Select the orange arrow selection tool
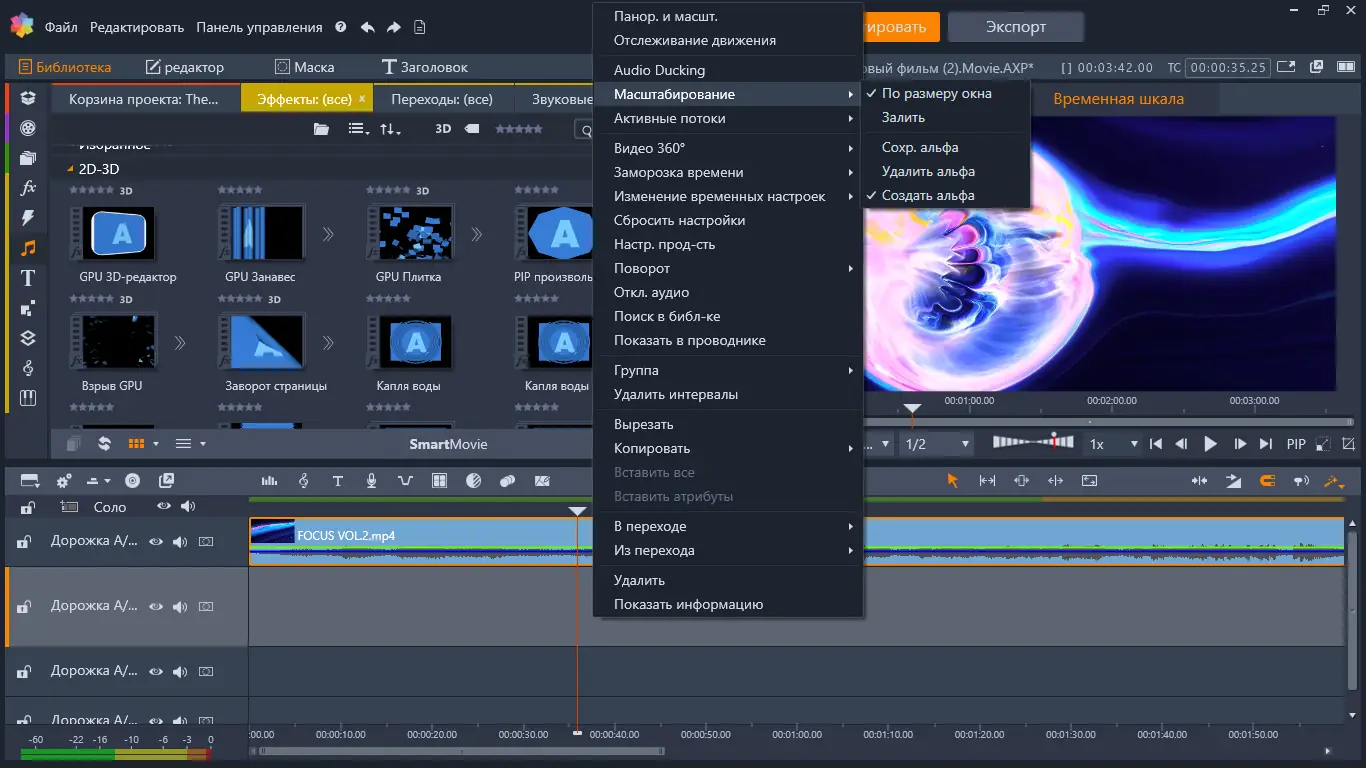The image size is (1366, 768). click(x=952, y=481)
